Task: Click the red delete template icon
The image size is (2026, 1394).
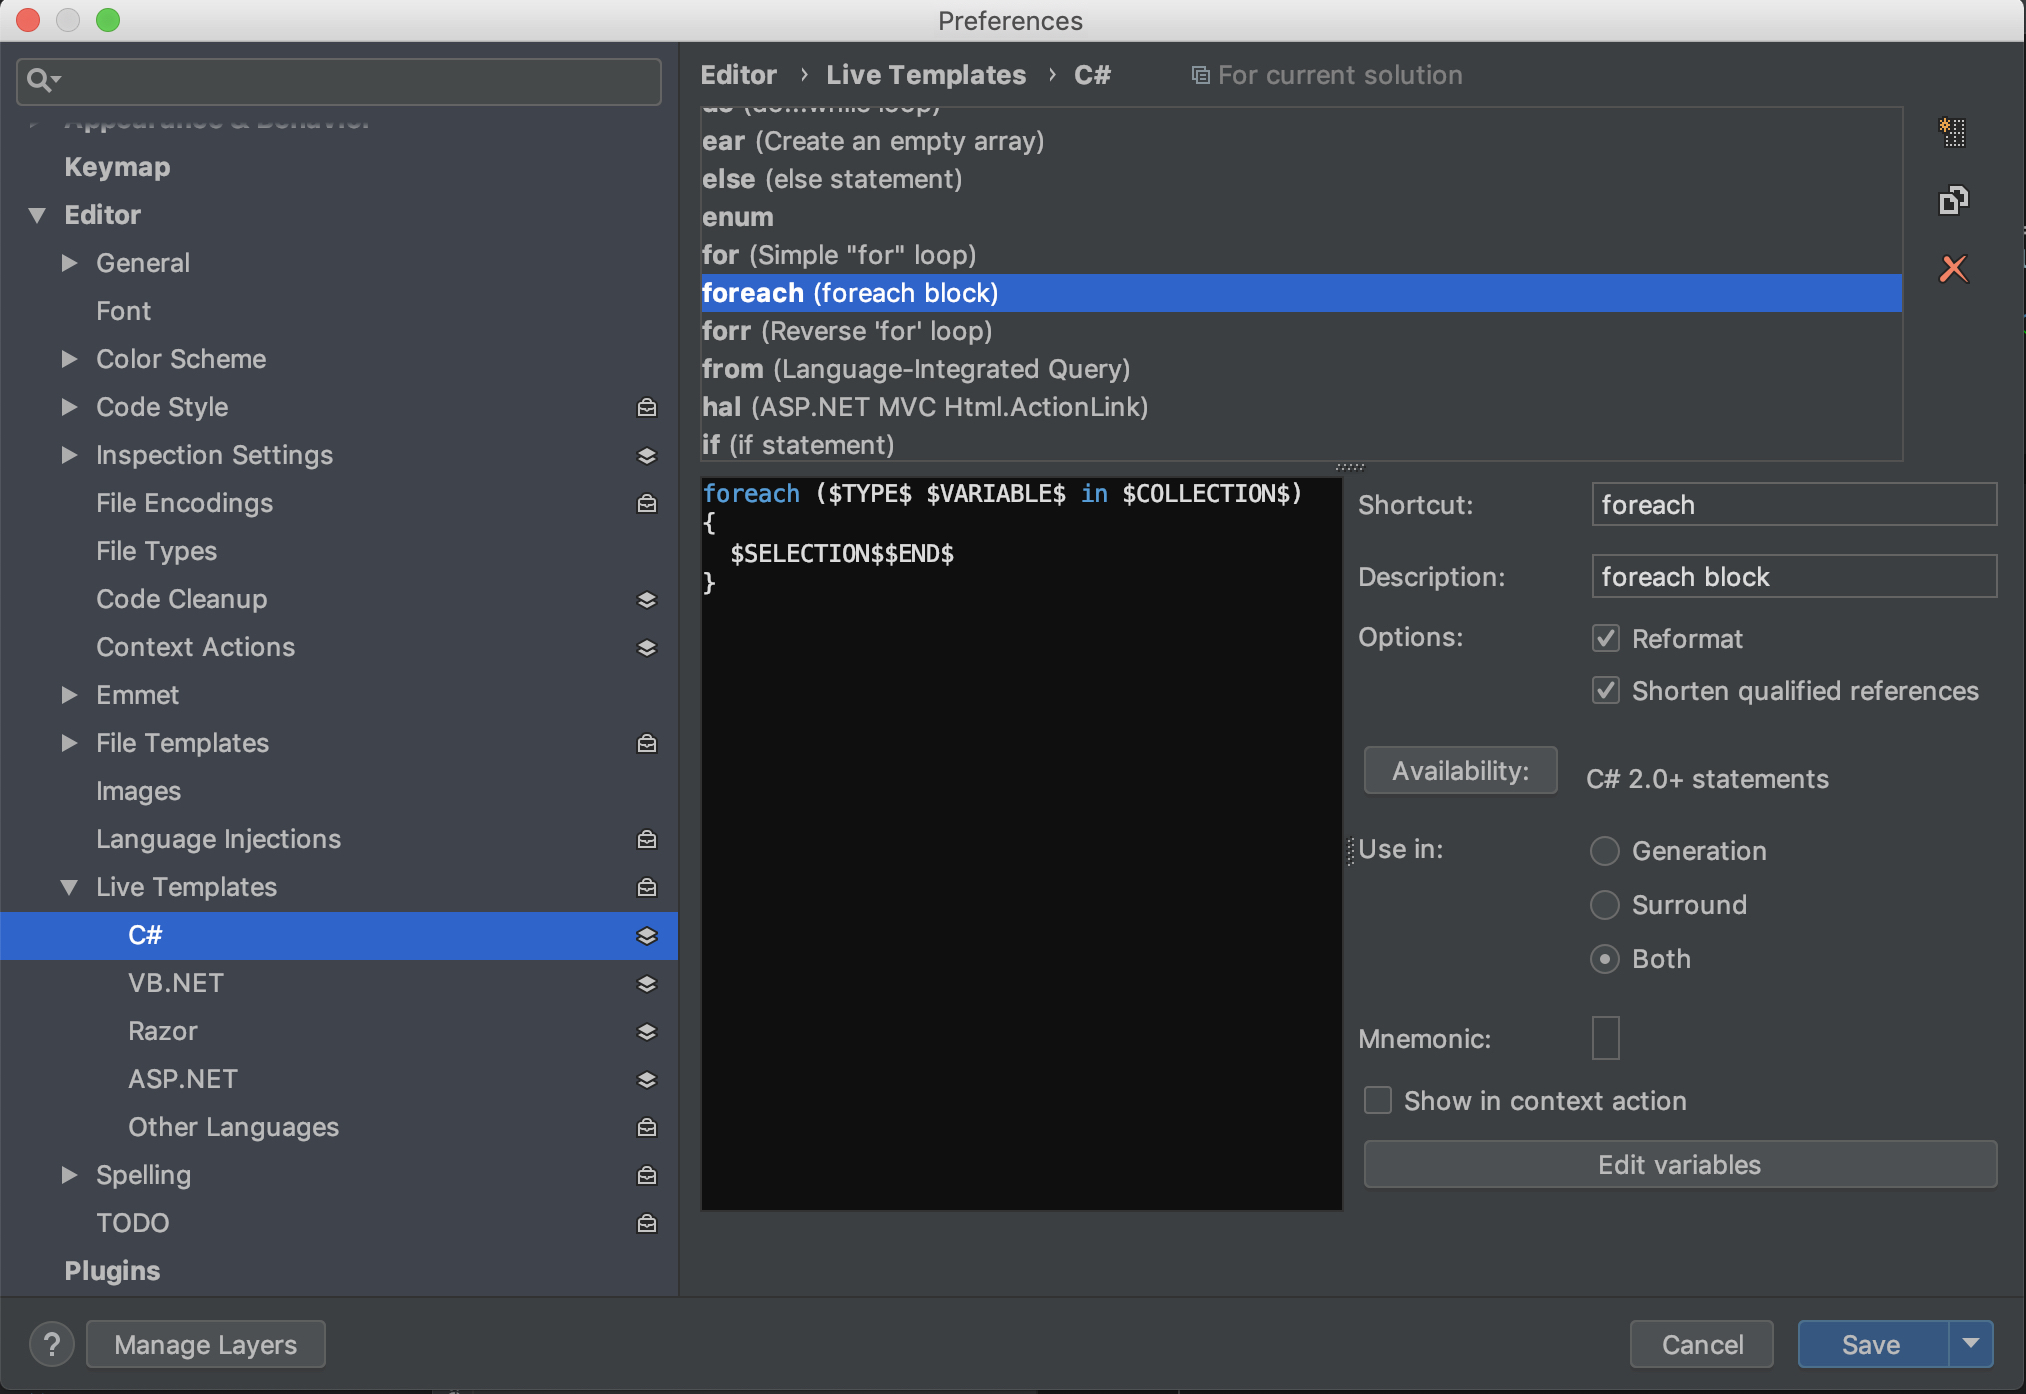Action: (x=1952, y=268)
